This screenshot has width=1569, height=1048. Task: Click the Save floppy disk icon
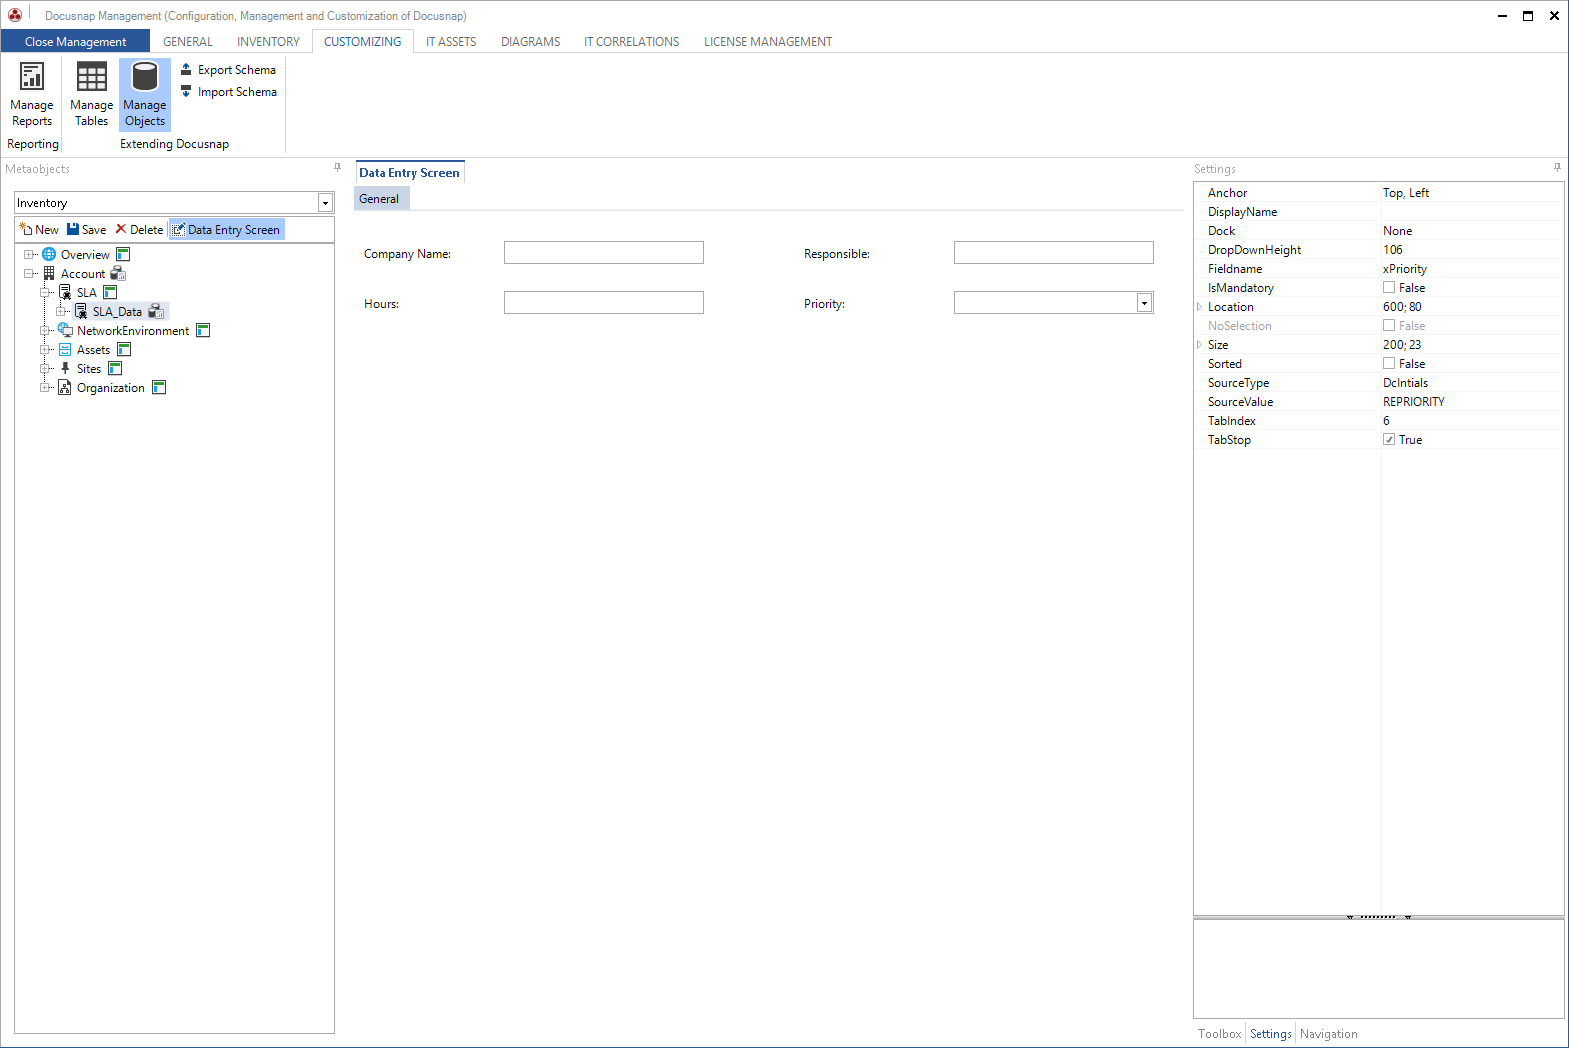click(x=73, y=229)
